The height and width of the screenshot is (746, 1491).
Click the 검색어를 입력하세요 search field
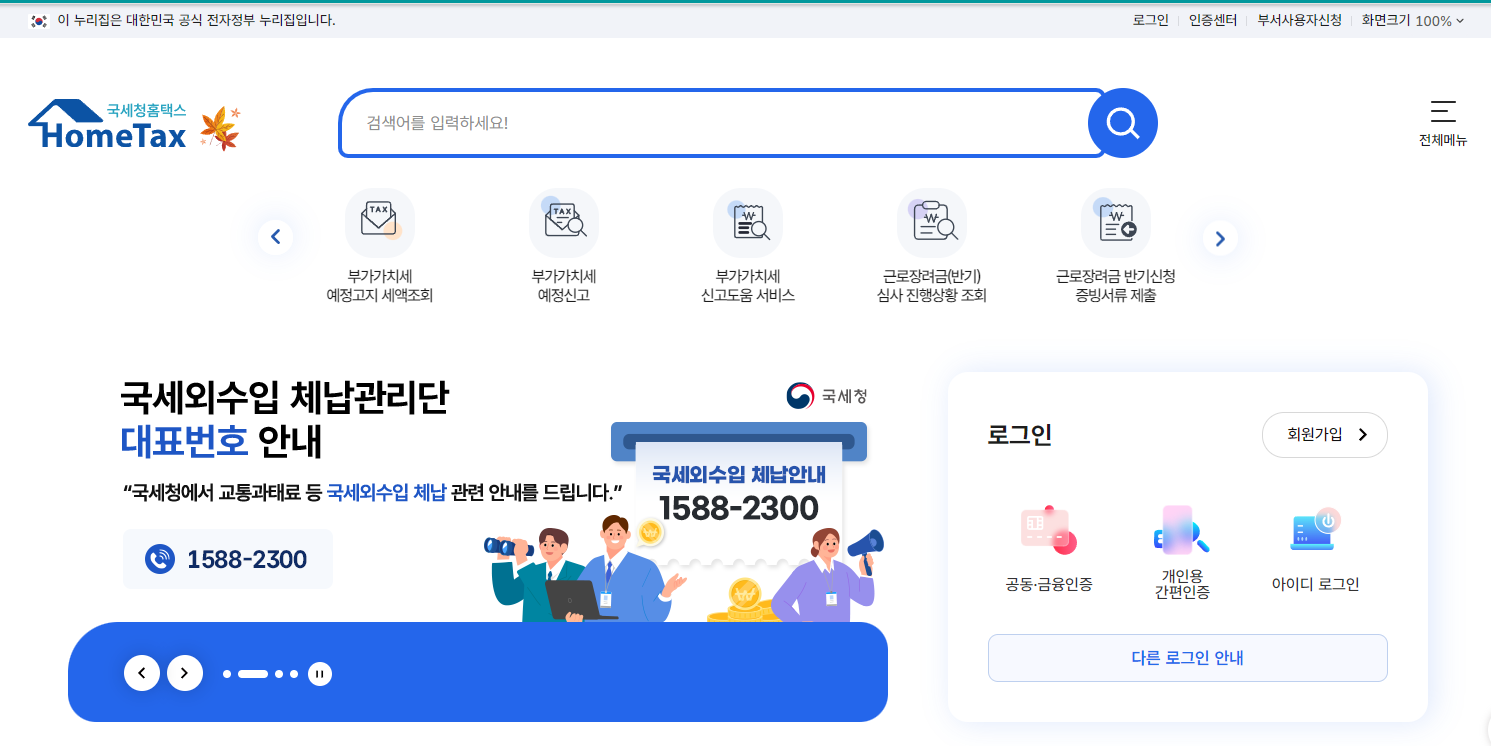pyautogui.click(x=720, y=123)
